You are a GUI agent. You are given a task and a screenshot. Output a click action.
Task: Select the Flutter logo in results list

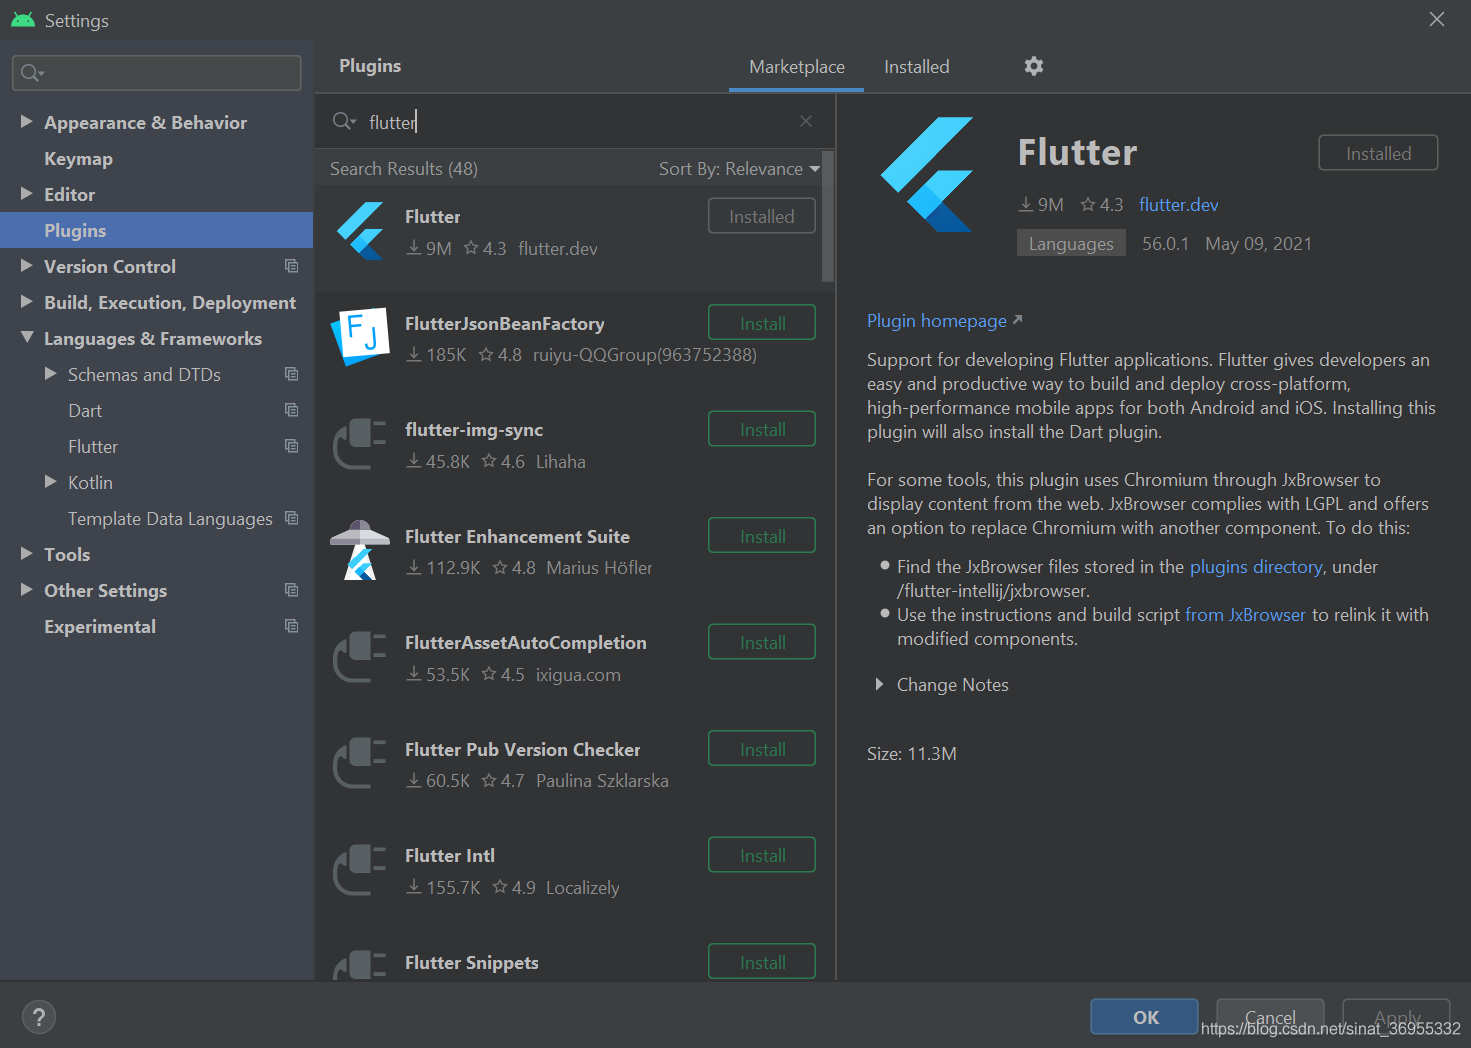(x=361, y=231)
